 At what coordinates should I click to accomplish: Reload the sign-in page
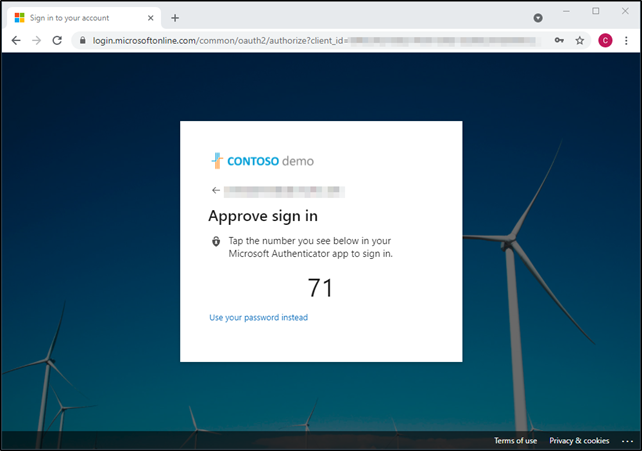(57, 40)
